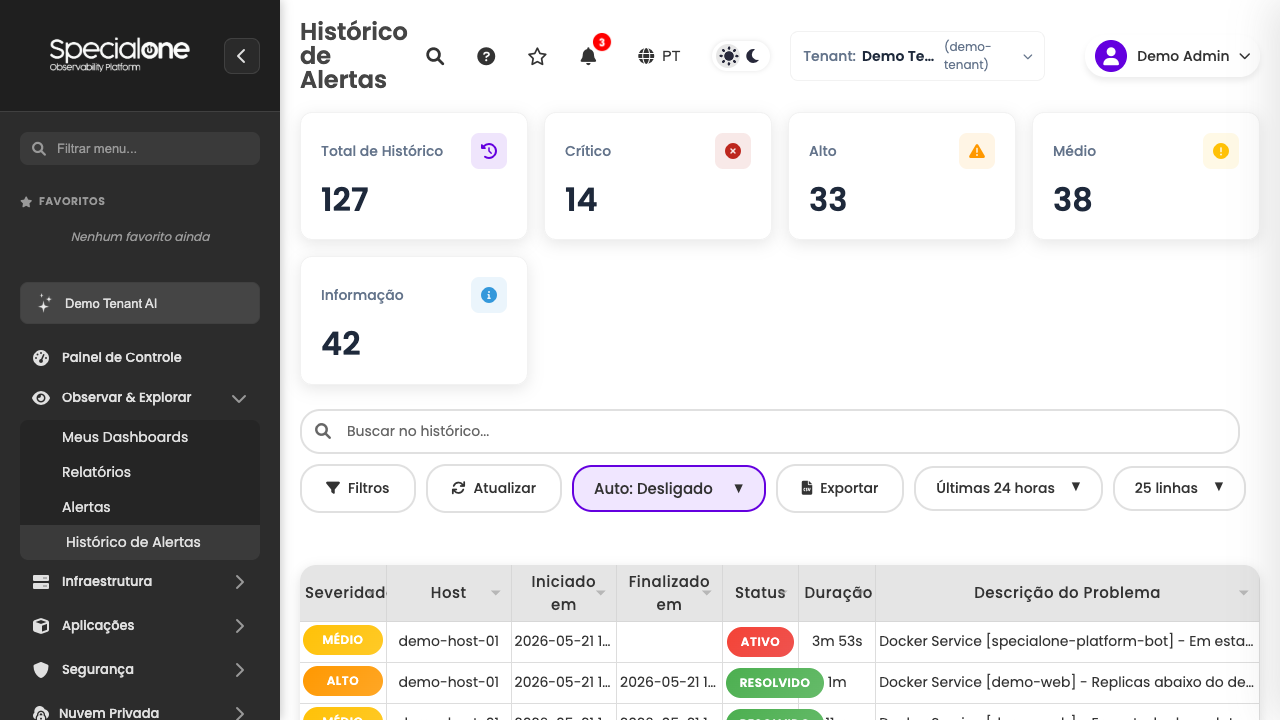Select Histórico de Alertas submenu item
This screenshot has height=720, width=1280.
pos(140,542)
